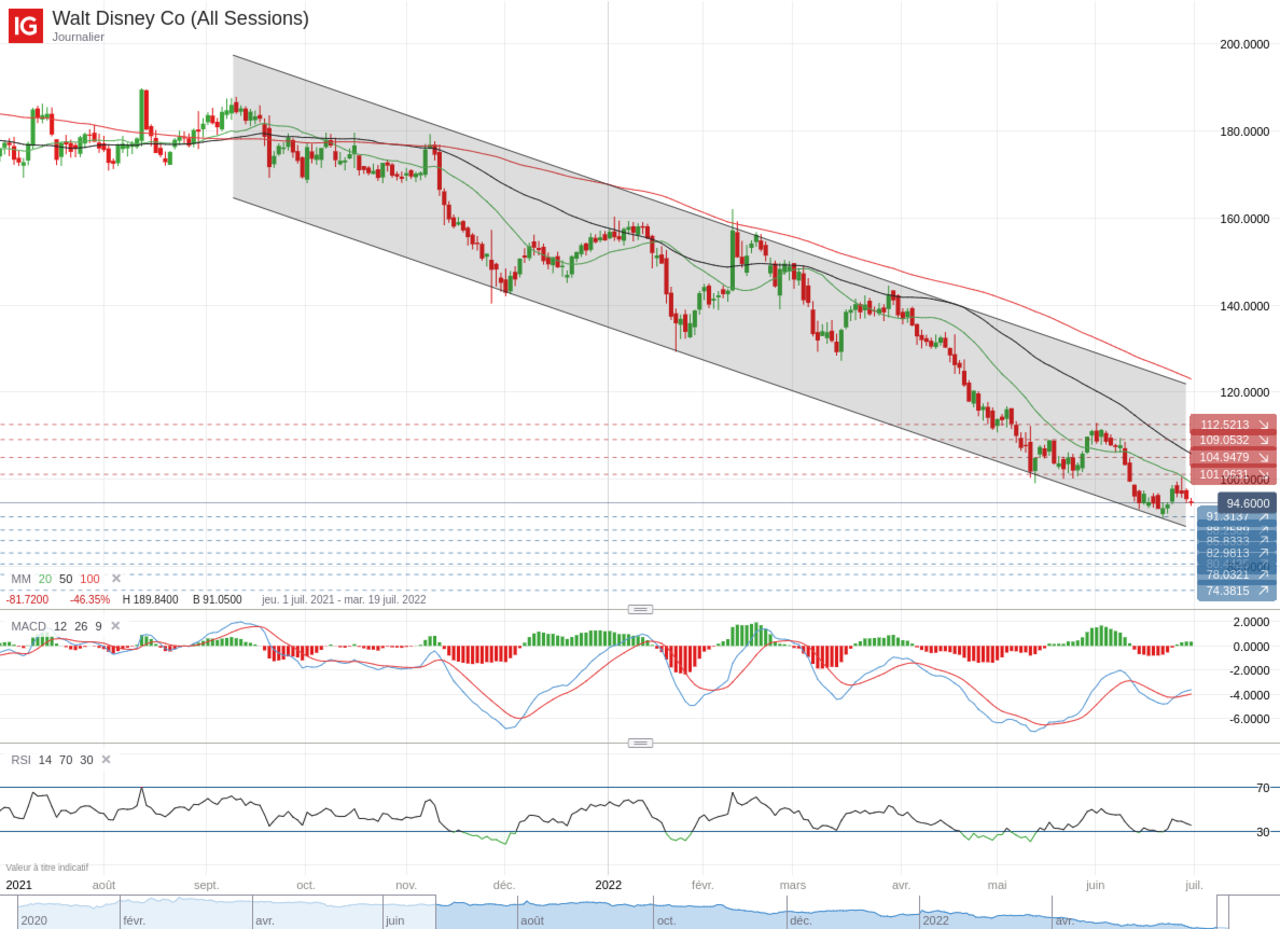Viewport: 1280px width, 929px height.
Task: Click the 94.6000 current price label
Action: point(1247,503)
